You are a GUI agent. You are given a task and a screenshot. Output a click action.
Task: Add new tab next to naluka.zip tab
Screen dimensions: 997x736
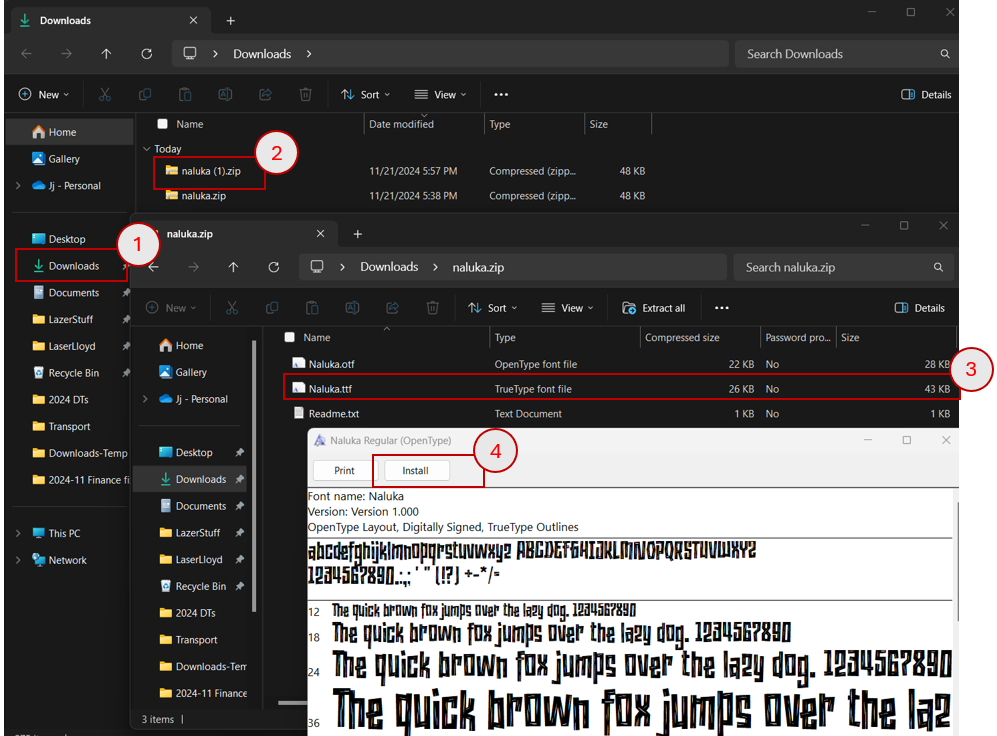[x=358, y=235]
